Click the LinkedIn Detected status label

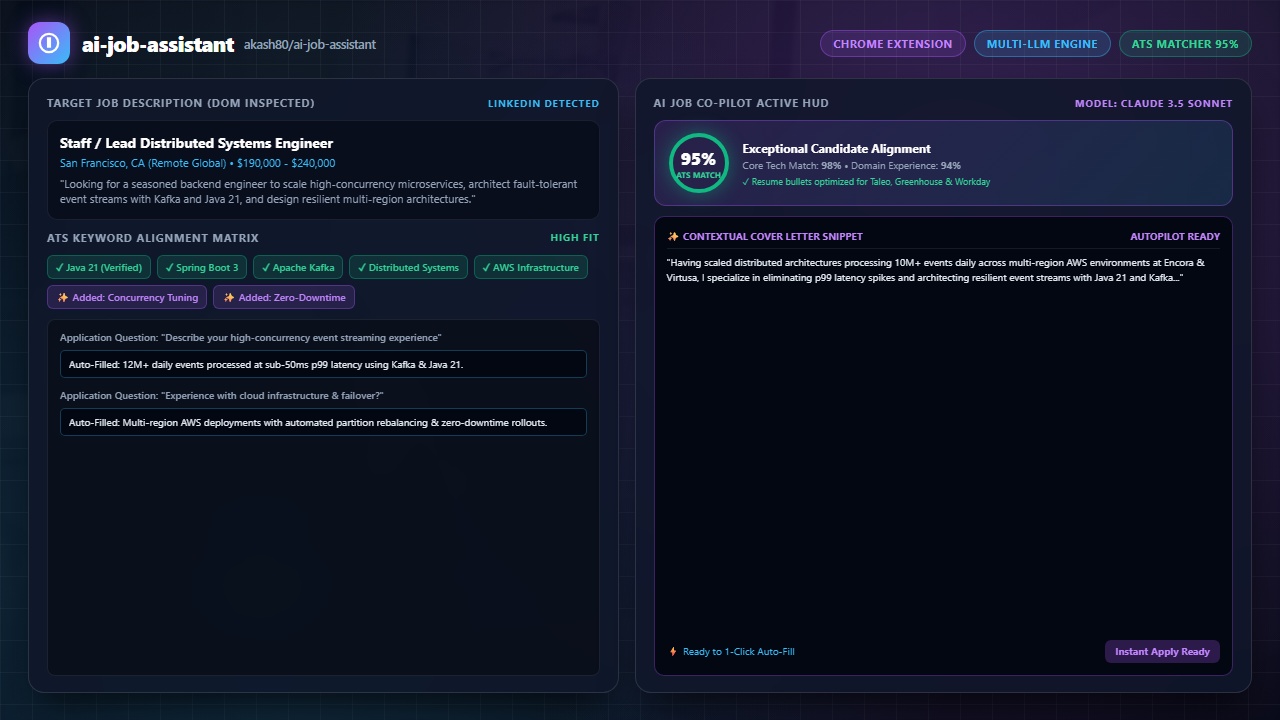click(x=543, y=103)
